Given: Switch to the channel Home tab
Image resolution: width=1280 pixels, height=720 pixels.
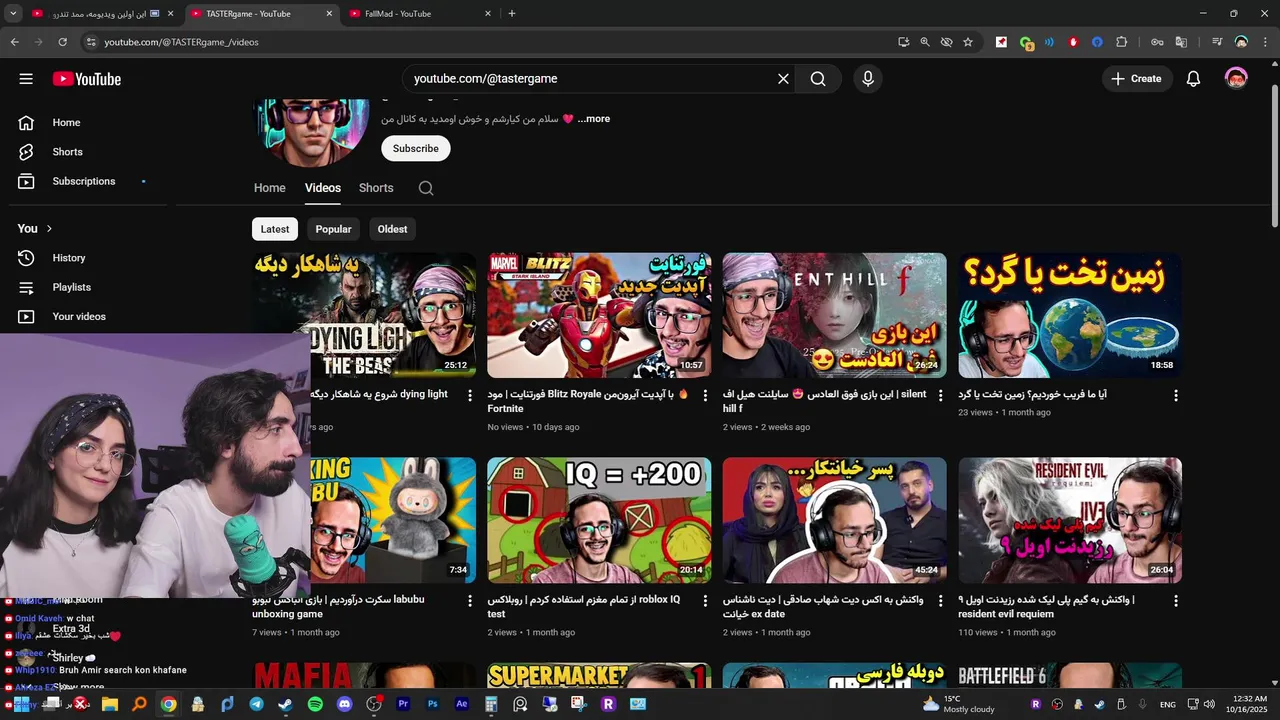Looking at the screenshot, I should [x=269, y=188].
